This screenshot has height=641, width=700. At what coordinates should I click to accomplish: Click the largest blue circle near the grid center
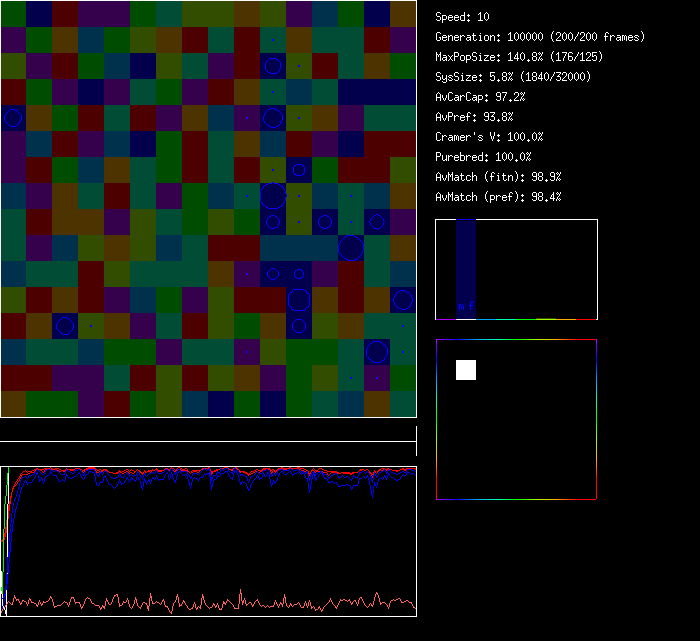pos(273,196)
